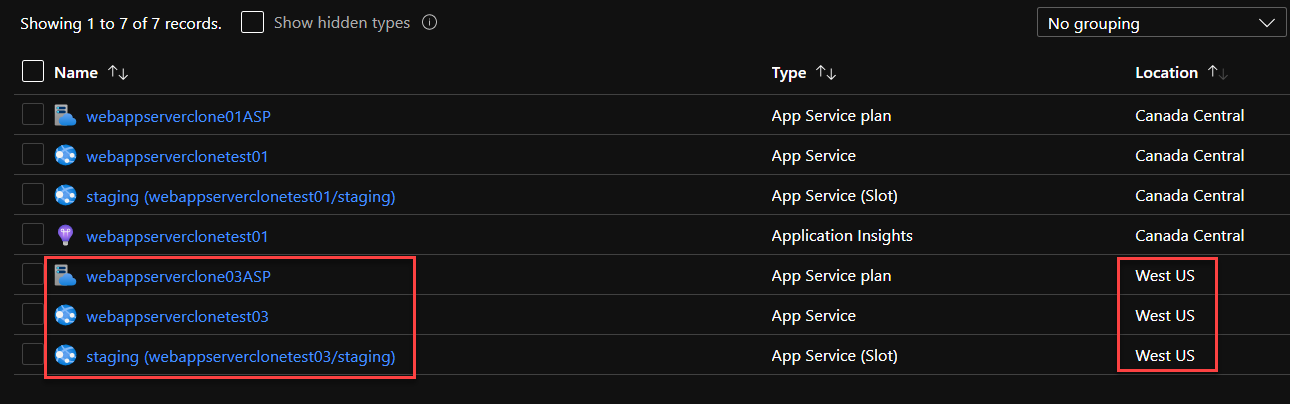Click the info icon beside Show hidden types
The image size is (1290, 404).
click(x=429, y=22)
